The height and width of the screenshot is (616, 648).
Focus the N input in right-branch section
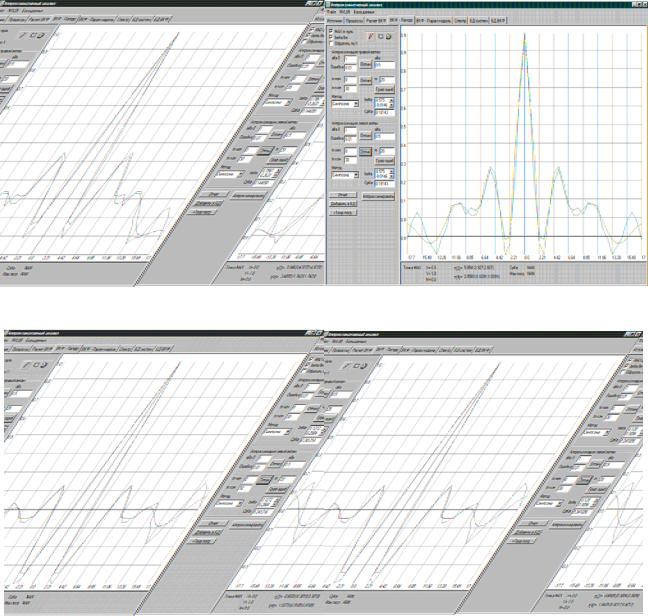coord(387,80)
